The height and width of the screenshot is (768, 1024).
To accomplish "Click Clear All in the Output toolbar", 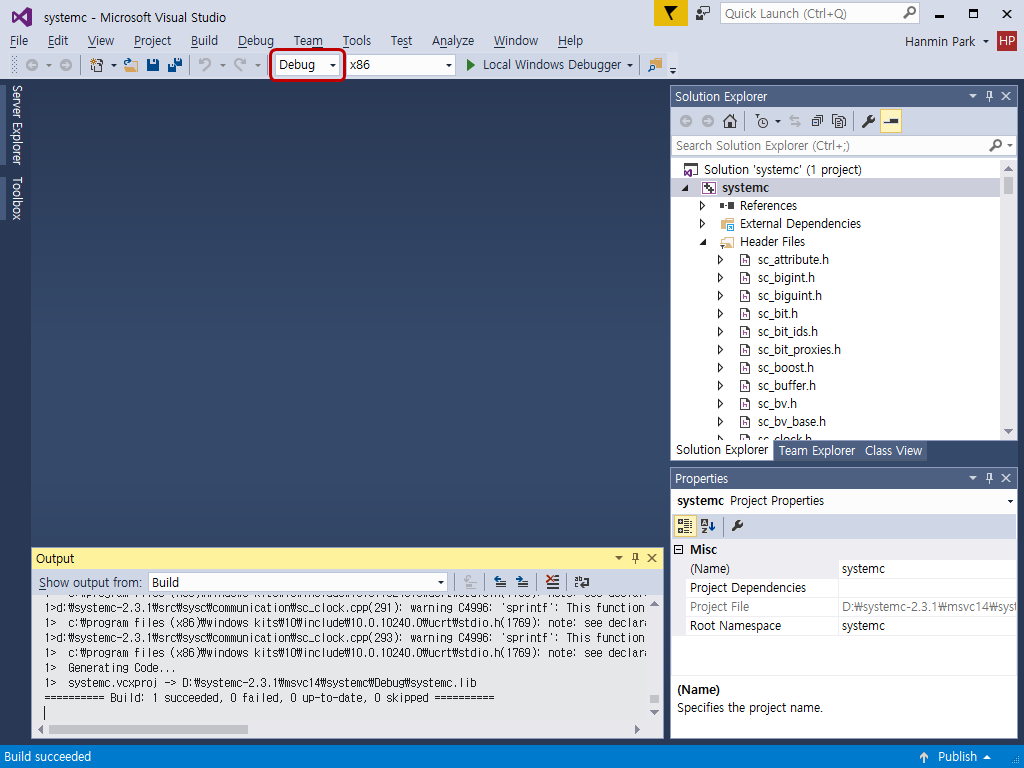I will (552, 582).
